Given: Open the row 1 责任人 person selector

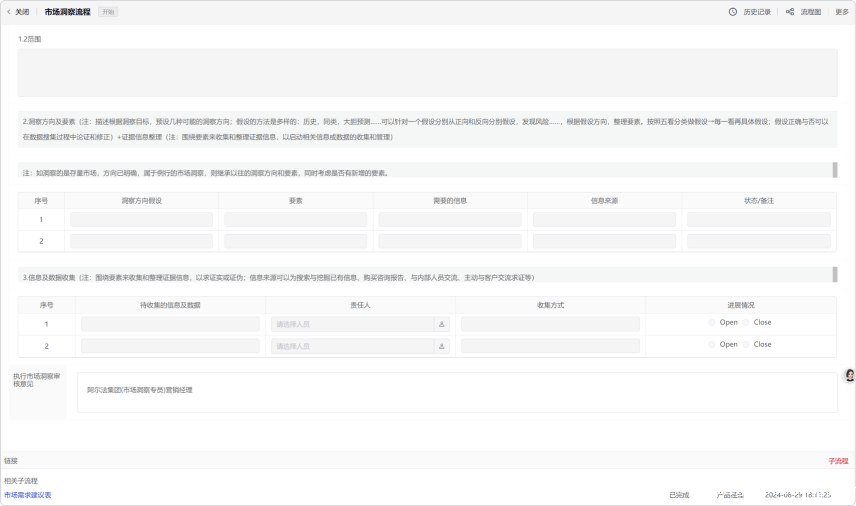Looking at the screenshot, I should click(351, 324).
